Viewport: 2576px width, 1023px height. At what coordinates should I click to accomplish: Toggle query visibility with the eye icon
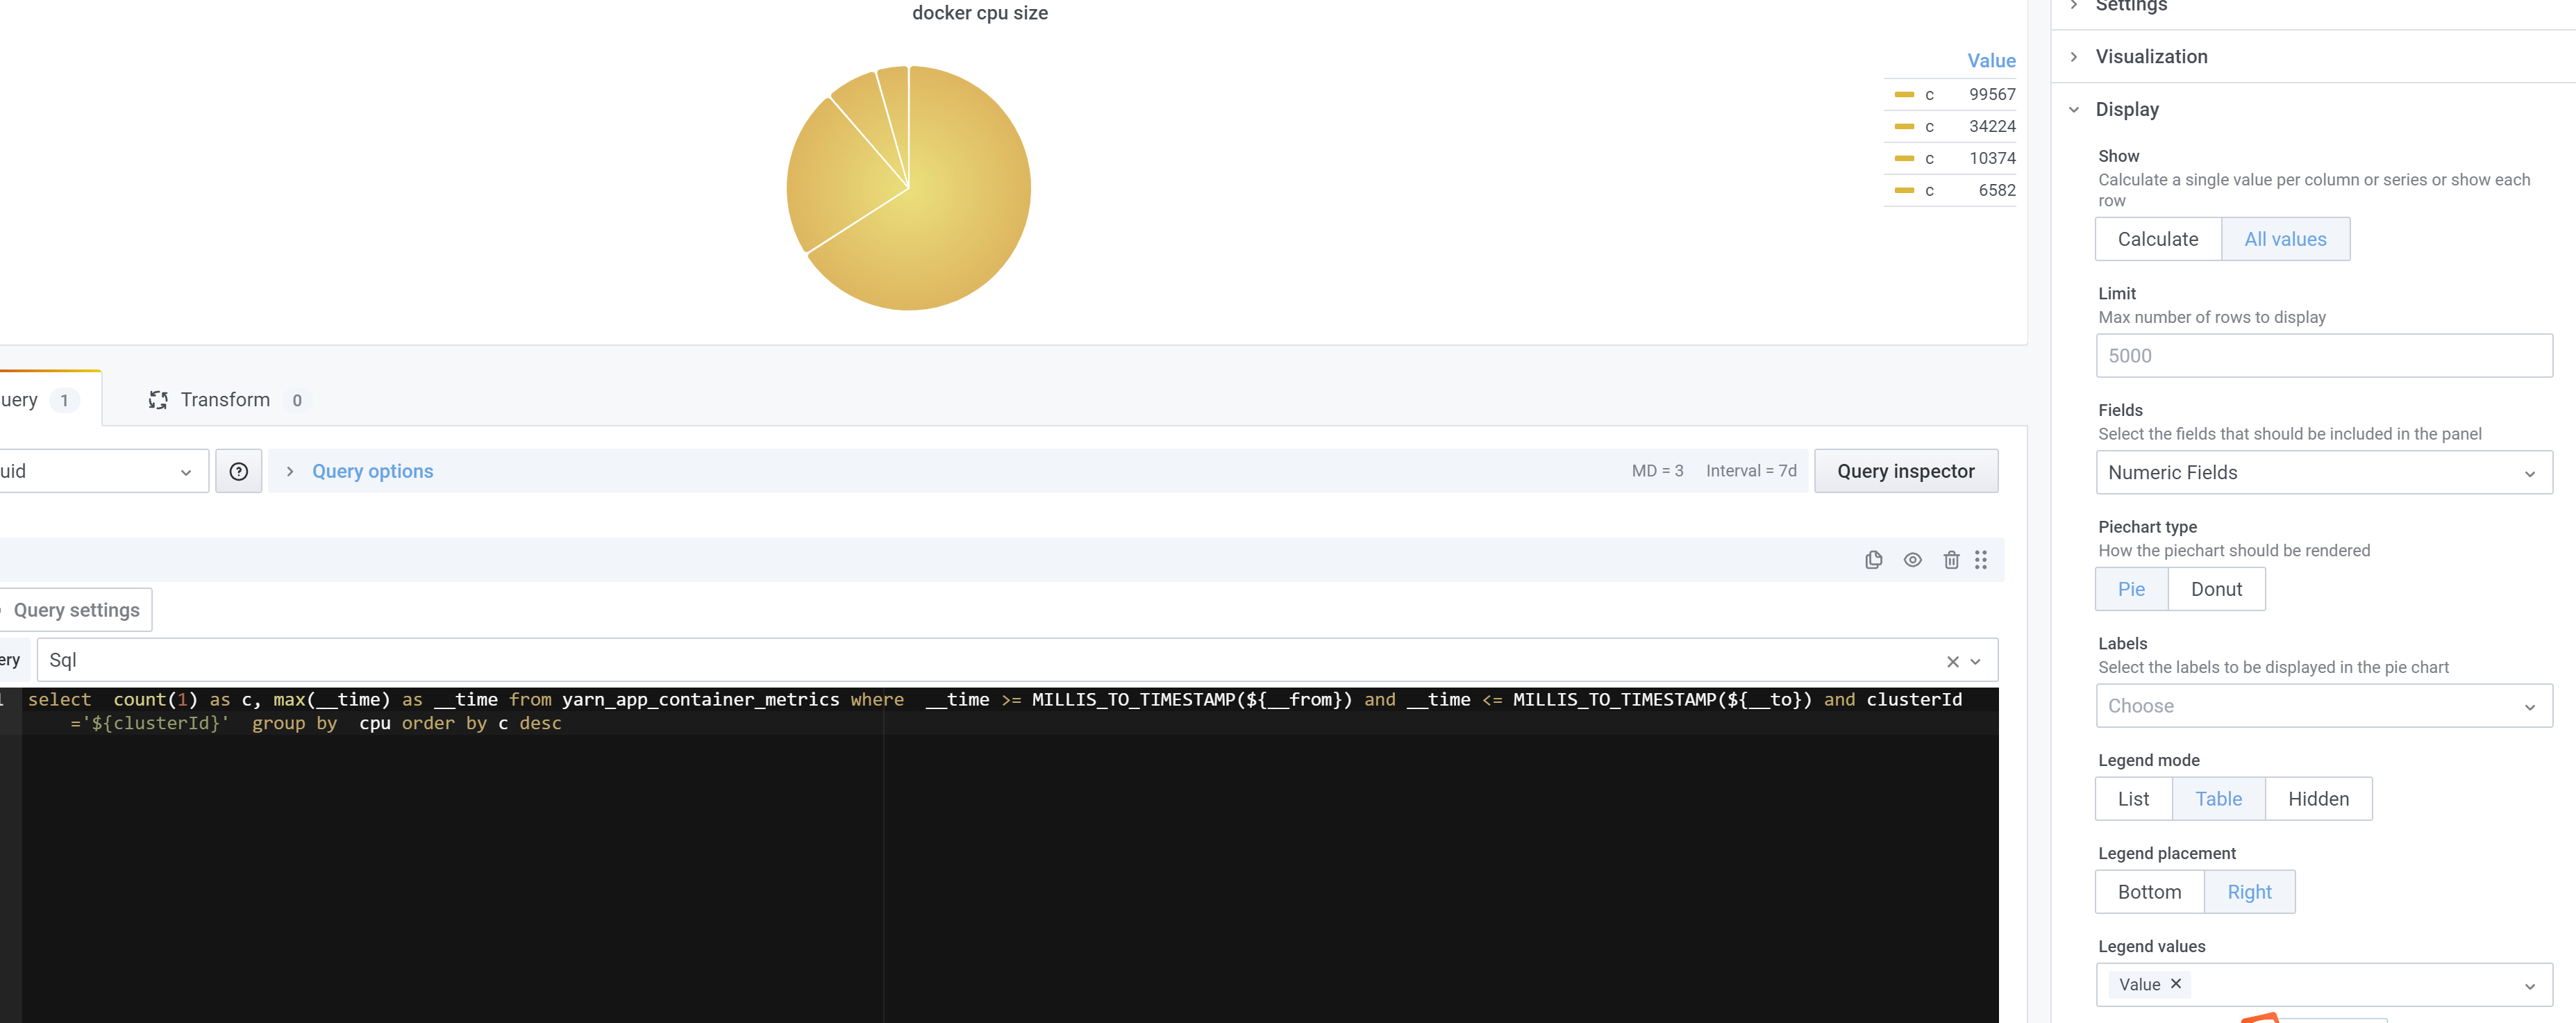[1912, 559]
